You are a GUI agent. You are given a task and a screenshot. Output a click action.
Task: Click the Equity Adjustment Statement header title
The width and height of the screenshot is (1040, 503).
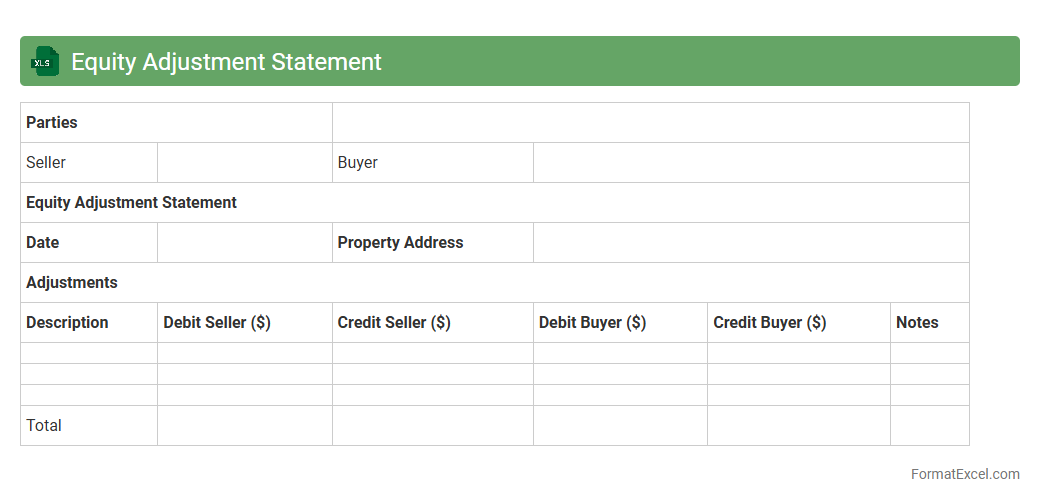click(226, 62)
